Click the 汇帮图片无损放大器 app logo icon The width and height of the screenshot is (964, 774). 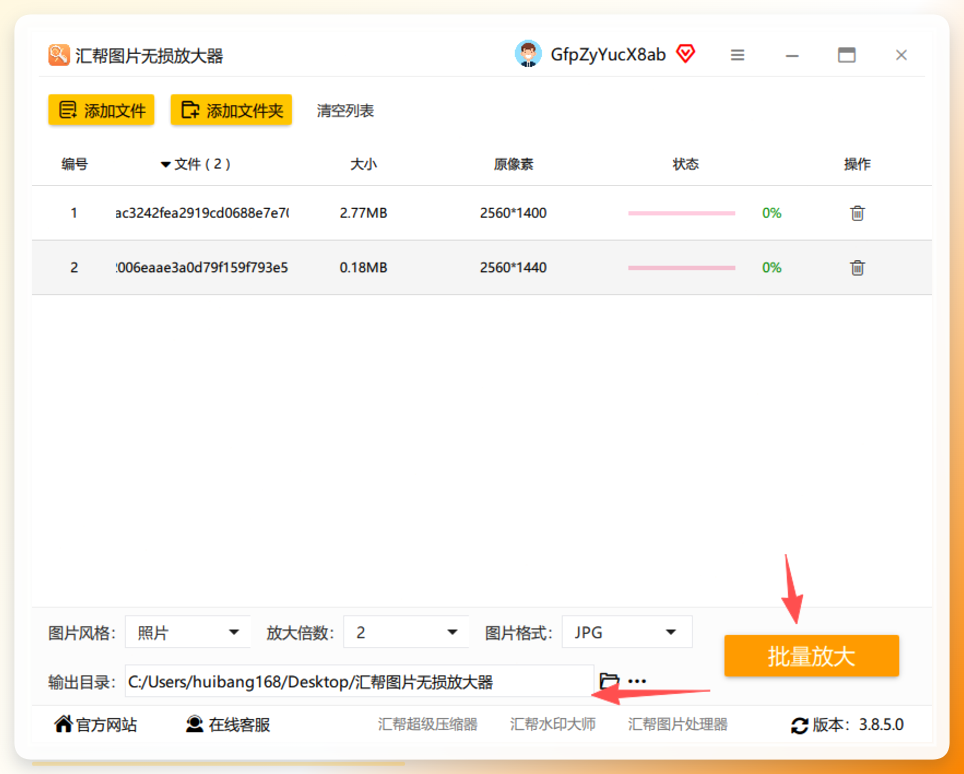58,55
